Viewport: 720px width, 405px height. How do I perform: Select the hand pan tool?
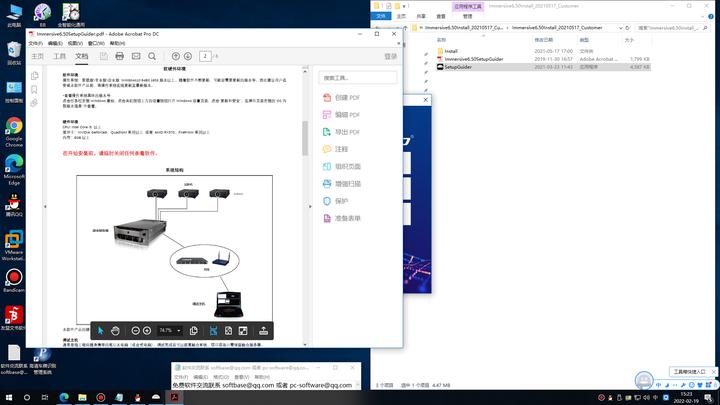116,330
